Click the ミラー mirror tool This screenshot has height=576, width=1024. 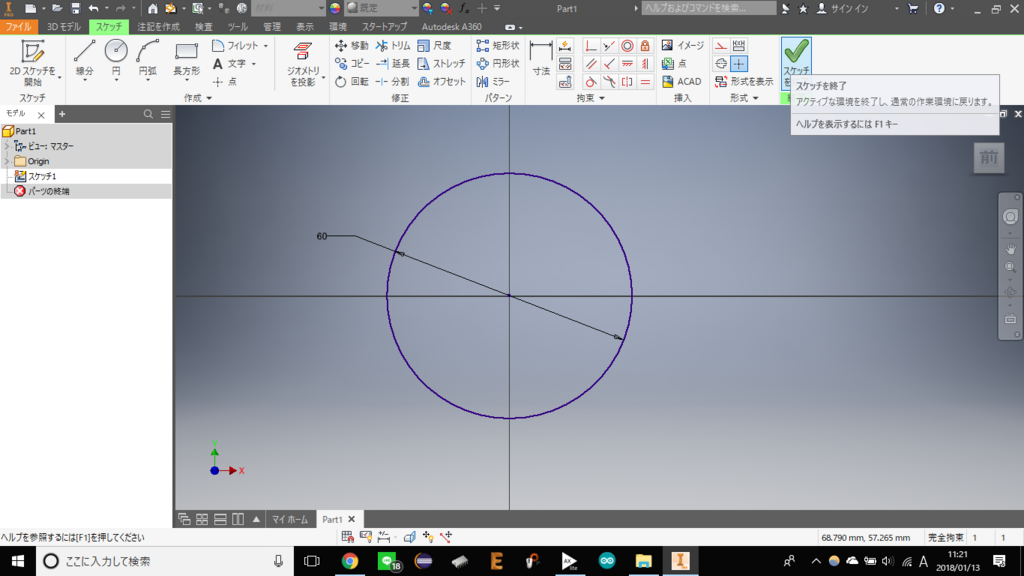(493, 82)
